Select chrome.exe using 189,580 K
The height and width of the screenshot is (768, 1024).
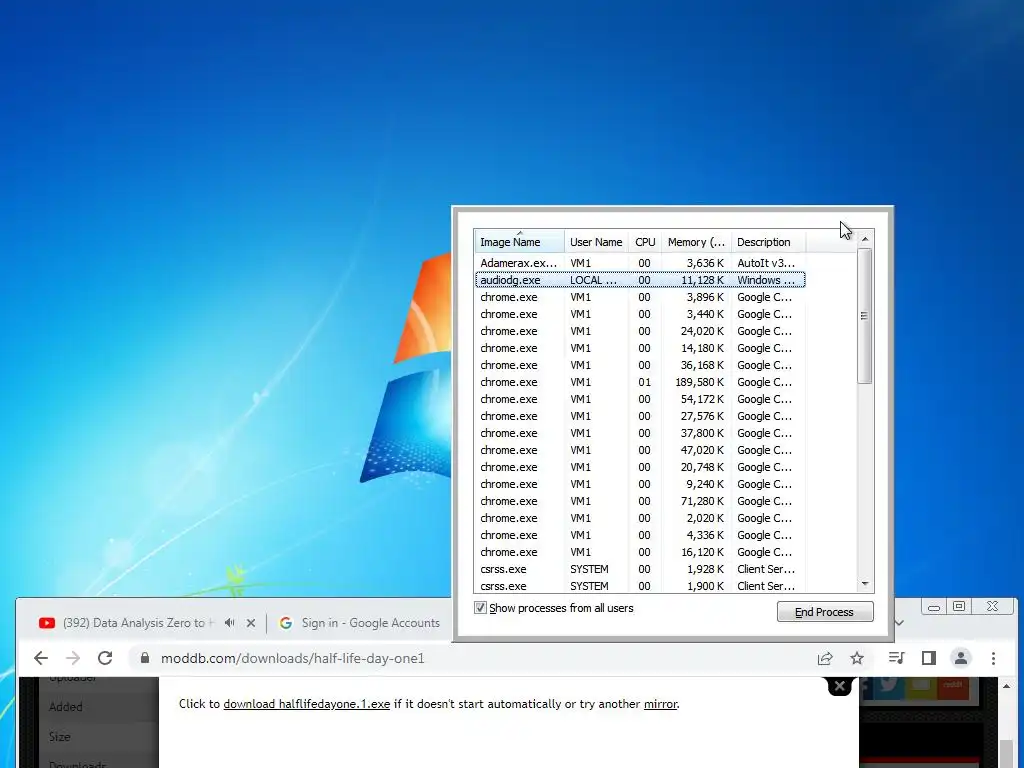[x=640, y=382]
